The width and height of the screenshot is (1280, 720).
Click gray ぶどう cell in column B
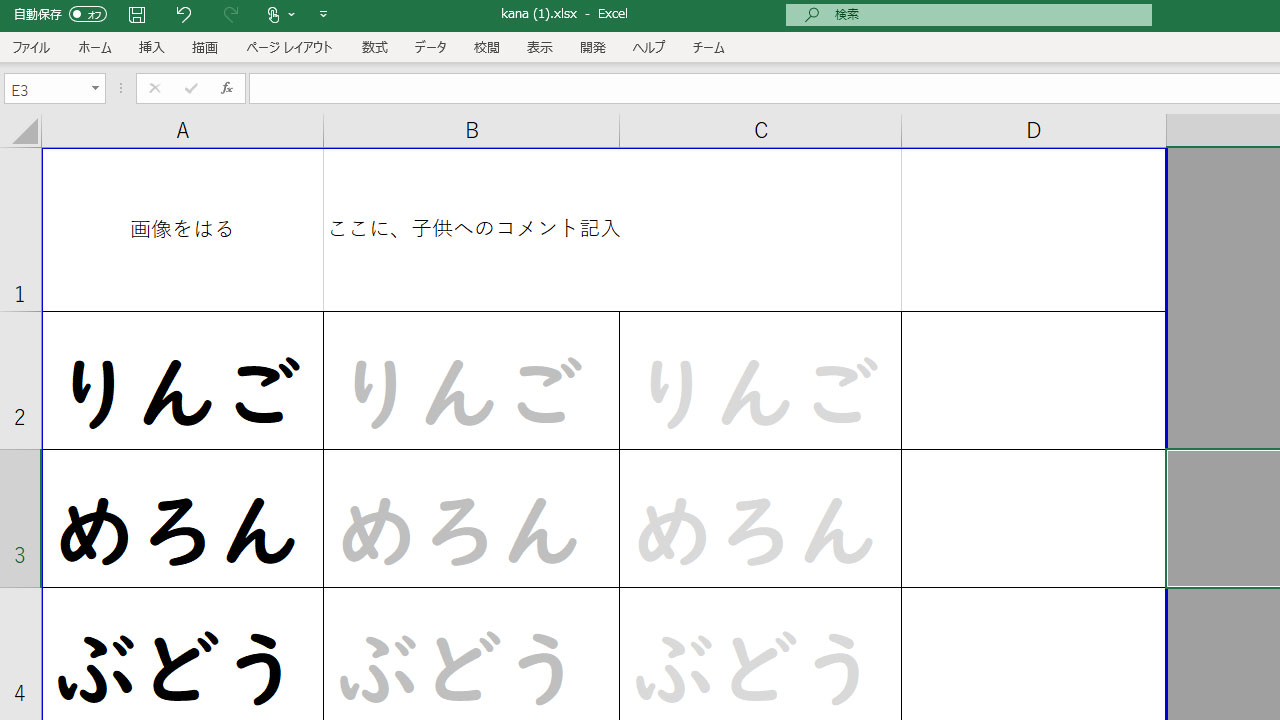pos(471,654)
